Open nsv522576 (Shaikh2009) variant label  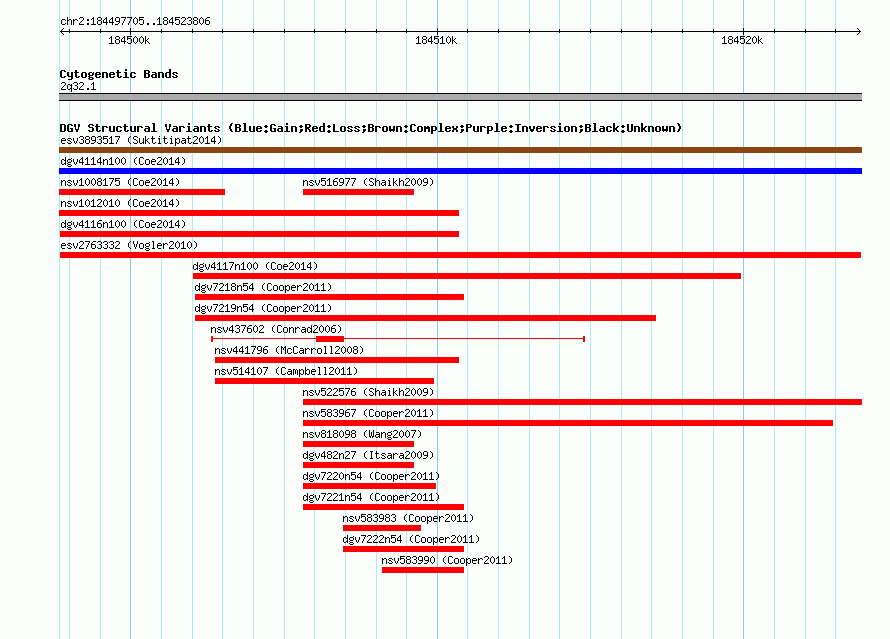pyautogui.click(x=368, y=392)
